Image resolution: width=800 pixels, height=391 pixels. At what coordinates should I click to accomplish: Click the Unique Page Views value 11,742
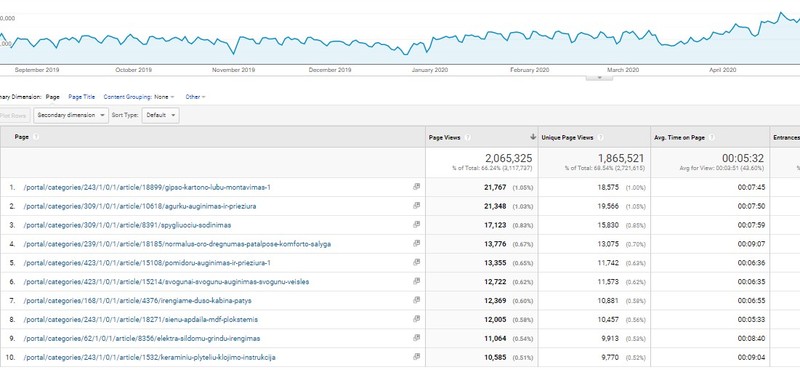(x=608, y=263)
